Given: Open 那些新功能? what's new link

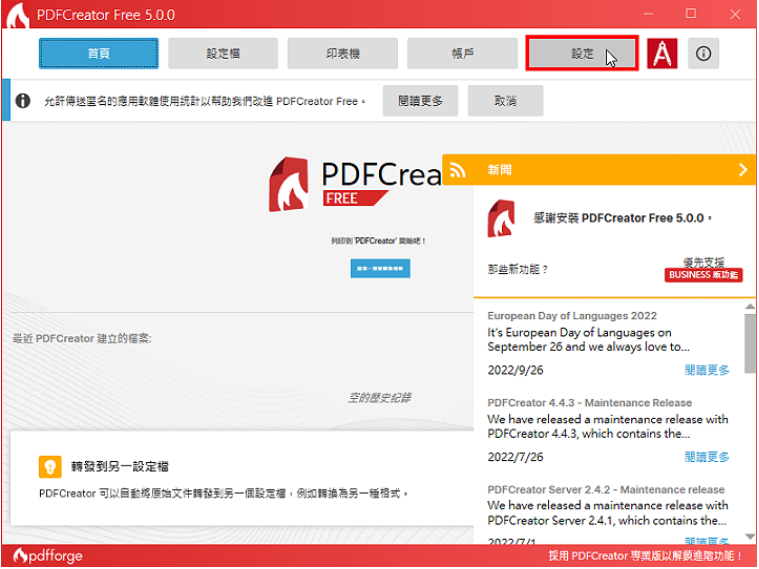Looking at the screenshot, I should pyautogui.click(x=517, y=269).
